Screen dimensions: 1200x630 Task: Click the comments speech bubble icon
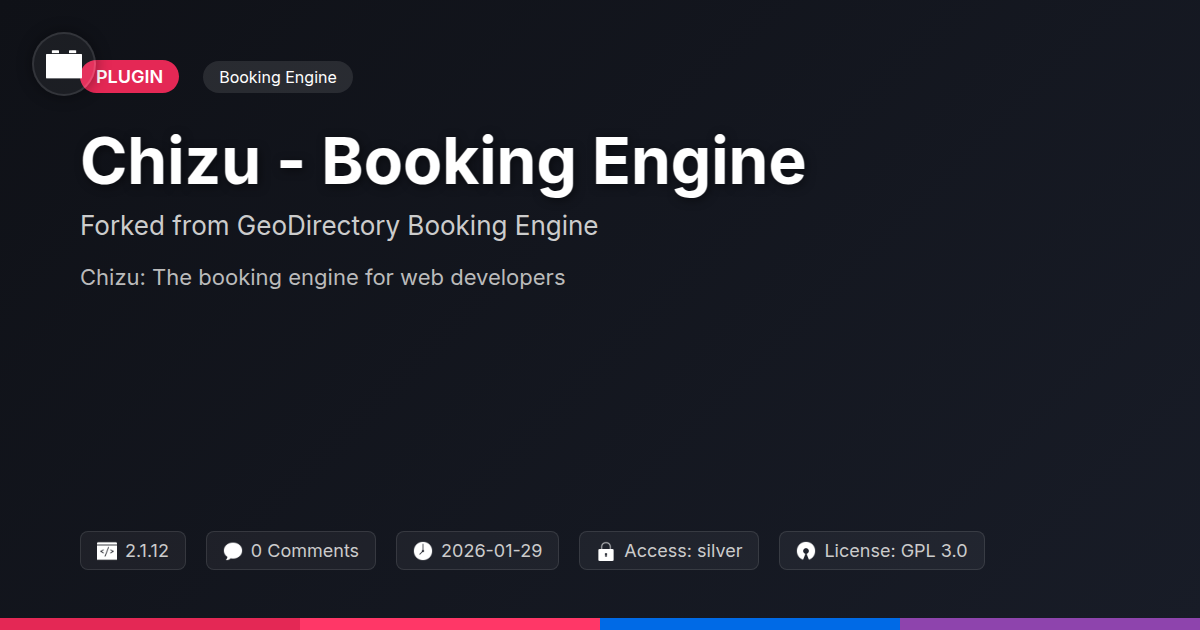[x=233, y=551]
